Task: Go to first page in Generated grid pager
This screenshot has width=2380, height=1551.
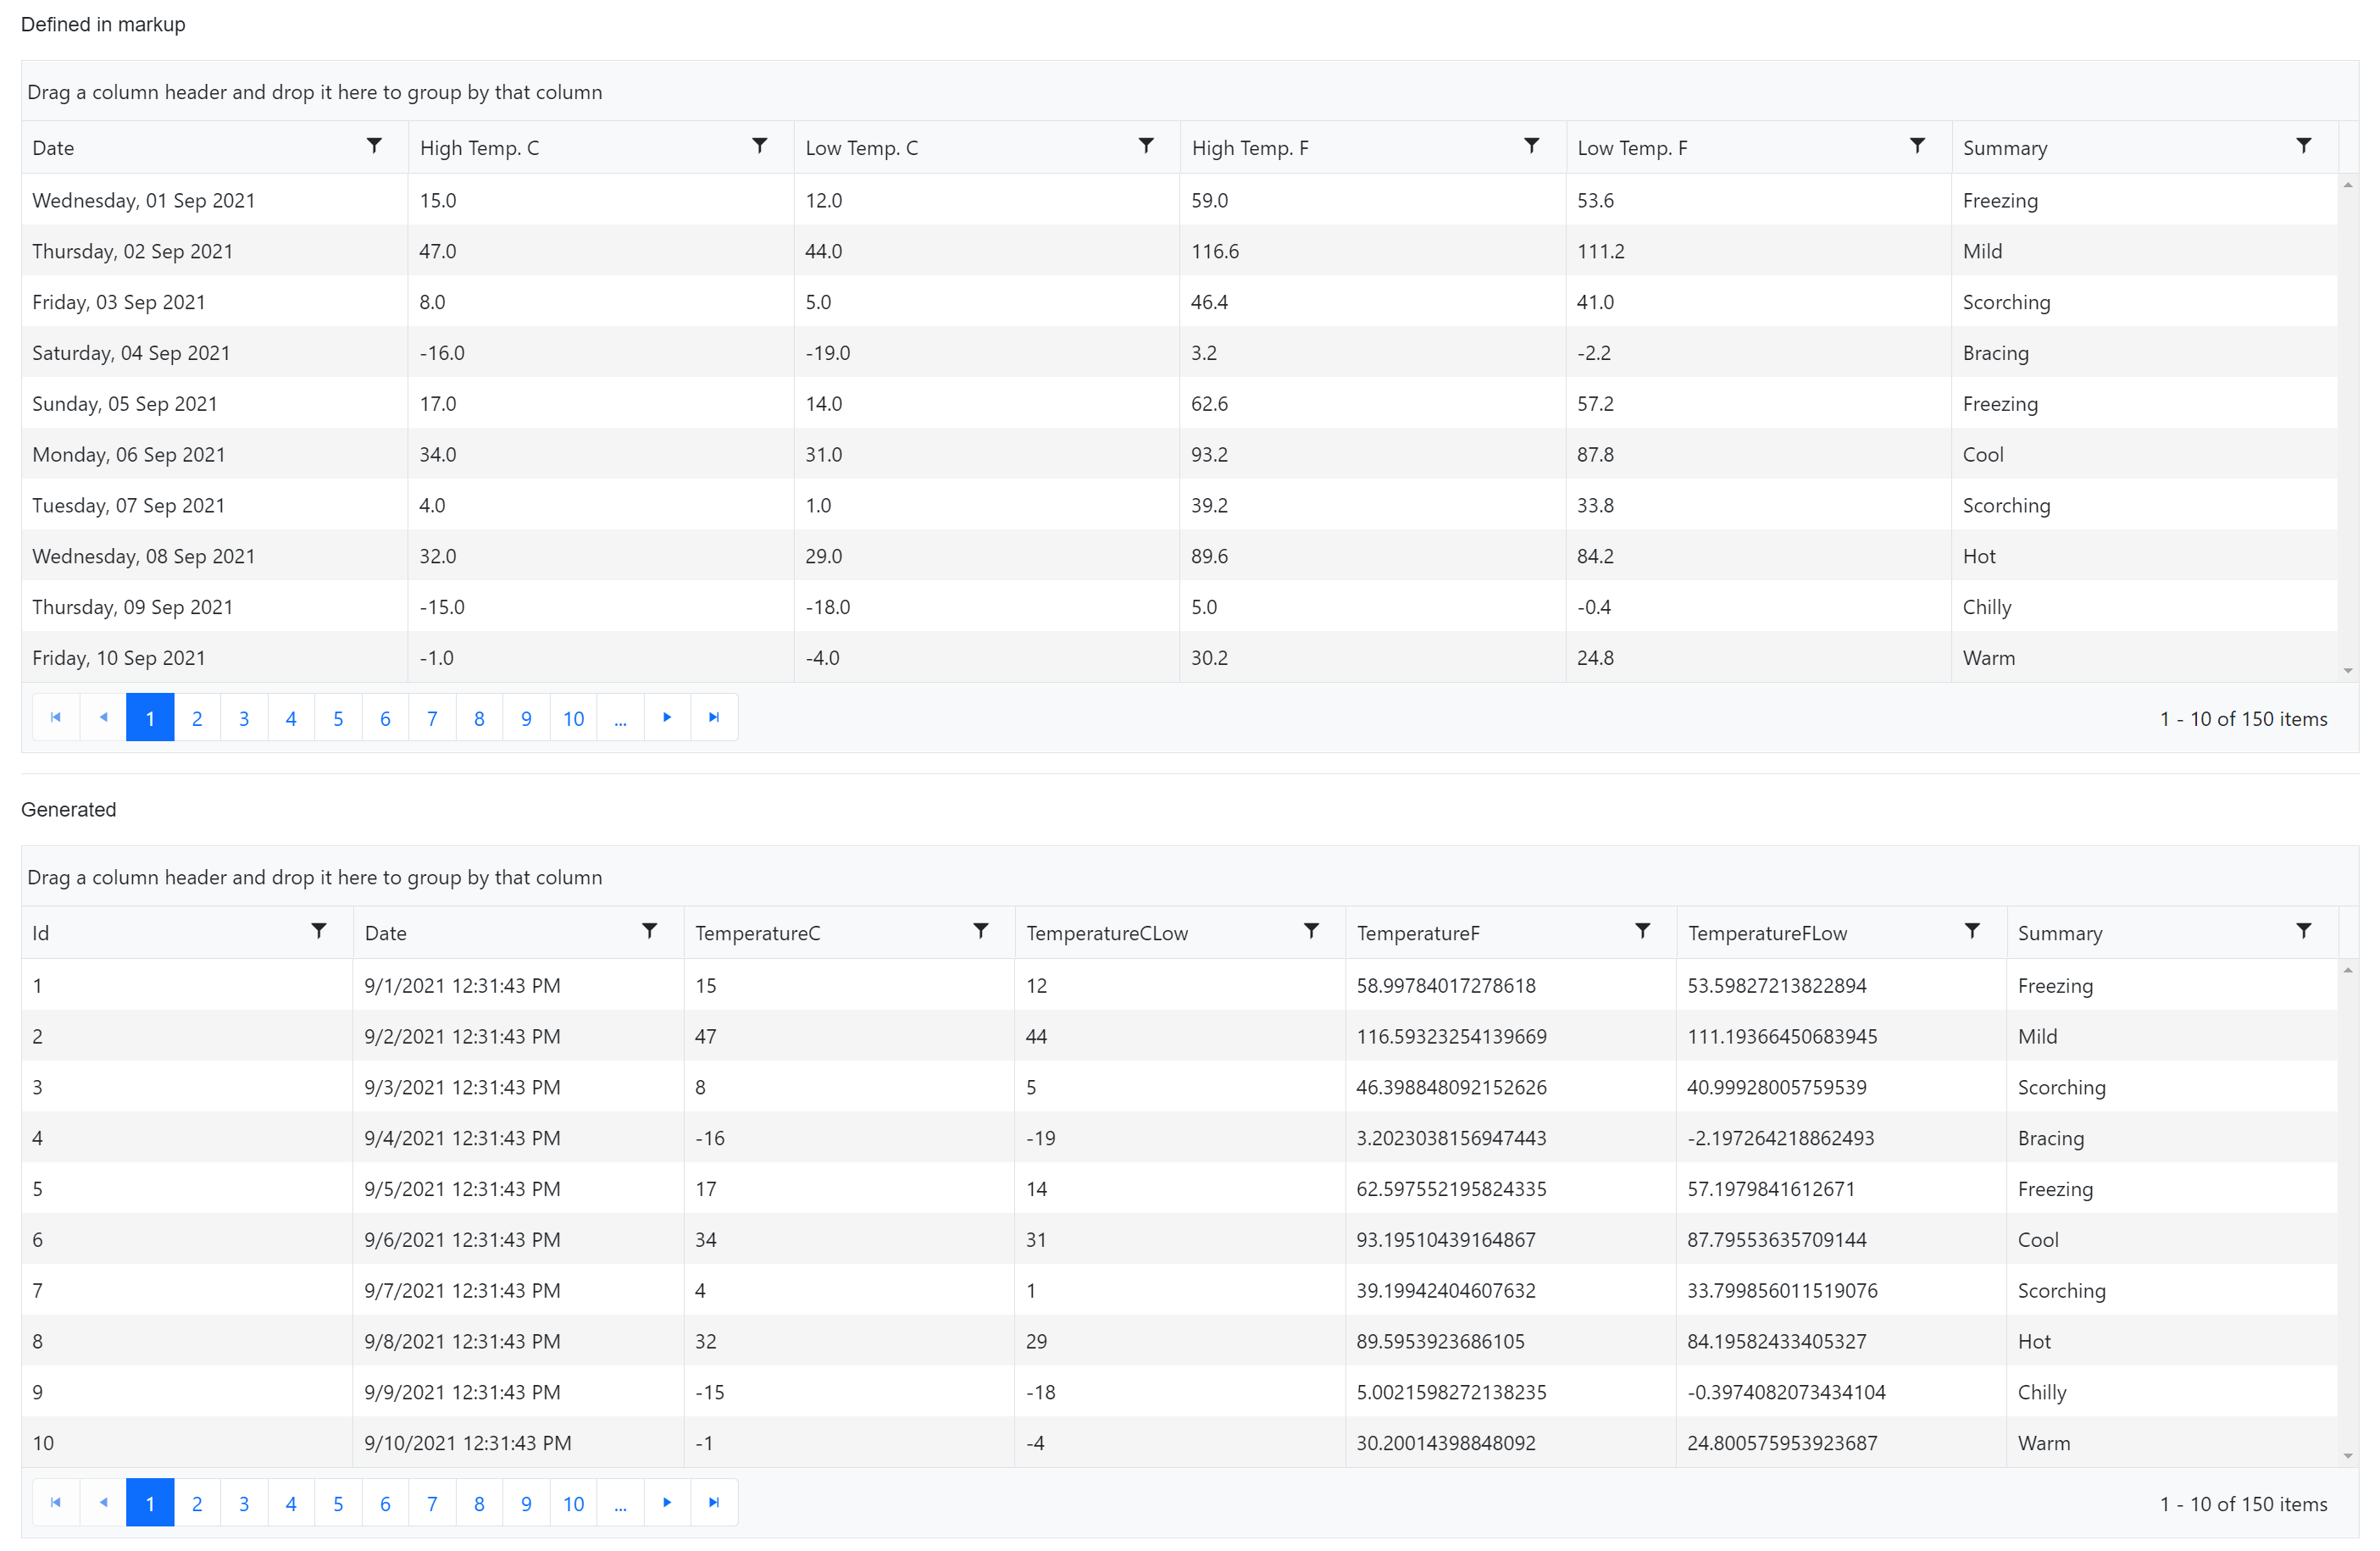Action: [56, 1503]
